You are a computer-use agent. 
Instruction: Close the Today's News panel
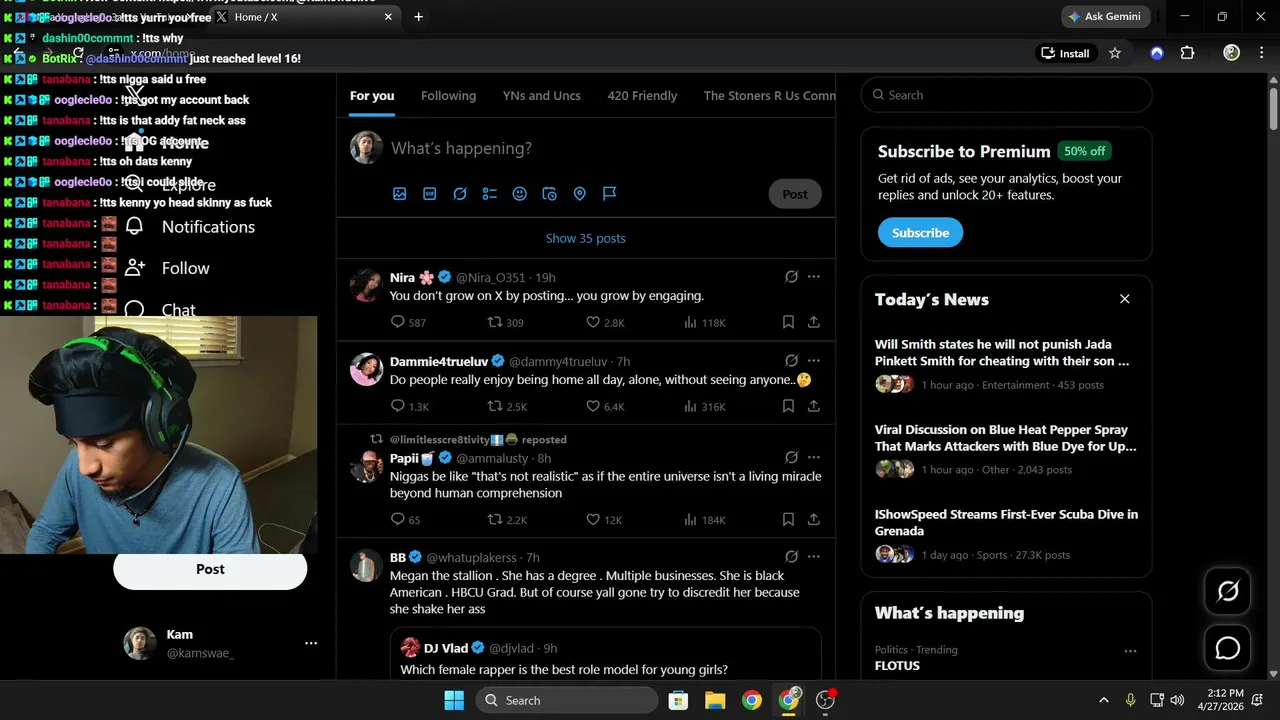tap(1125, 299)
